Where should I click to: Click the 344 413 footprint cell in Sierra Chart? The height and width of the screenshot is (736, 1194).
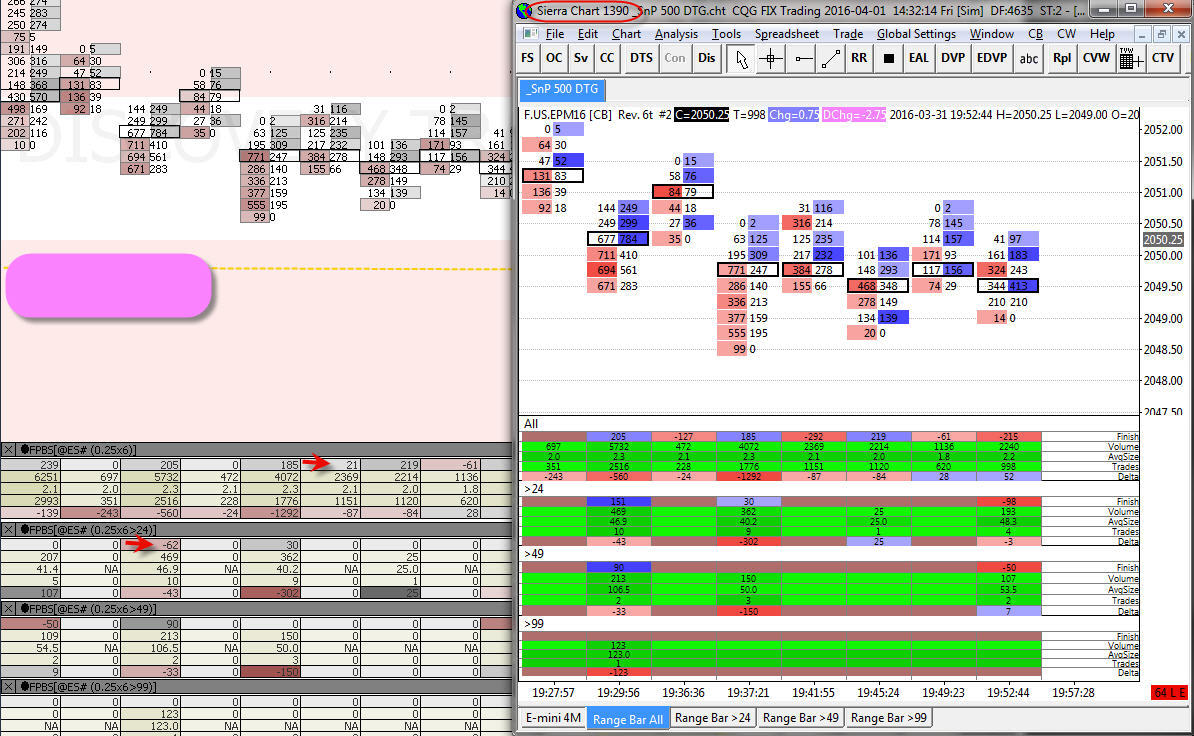(x=1007, y=286)
